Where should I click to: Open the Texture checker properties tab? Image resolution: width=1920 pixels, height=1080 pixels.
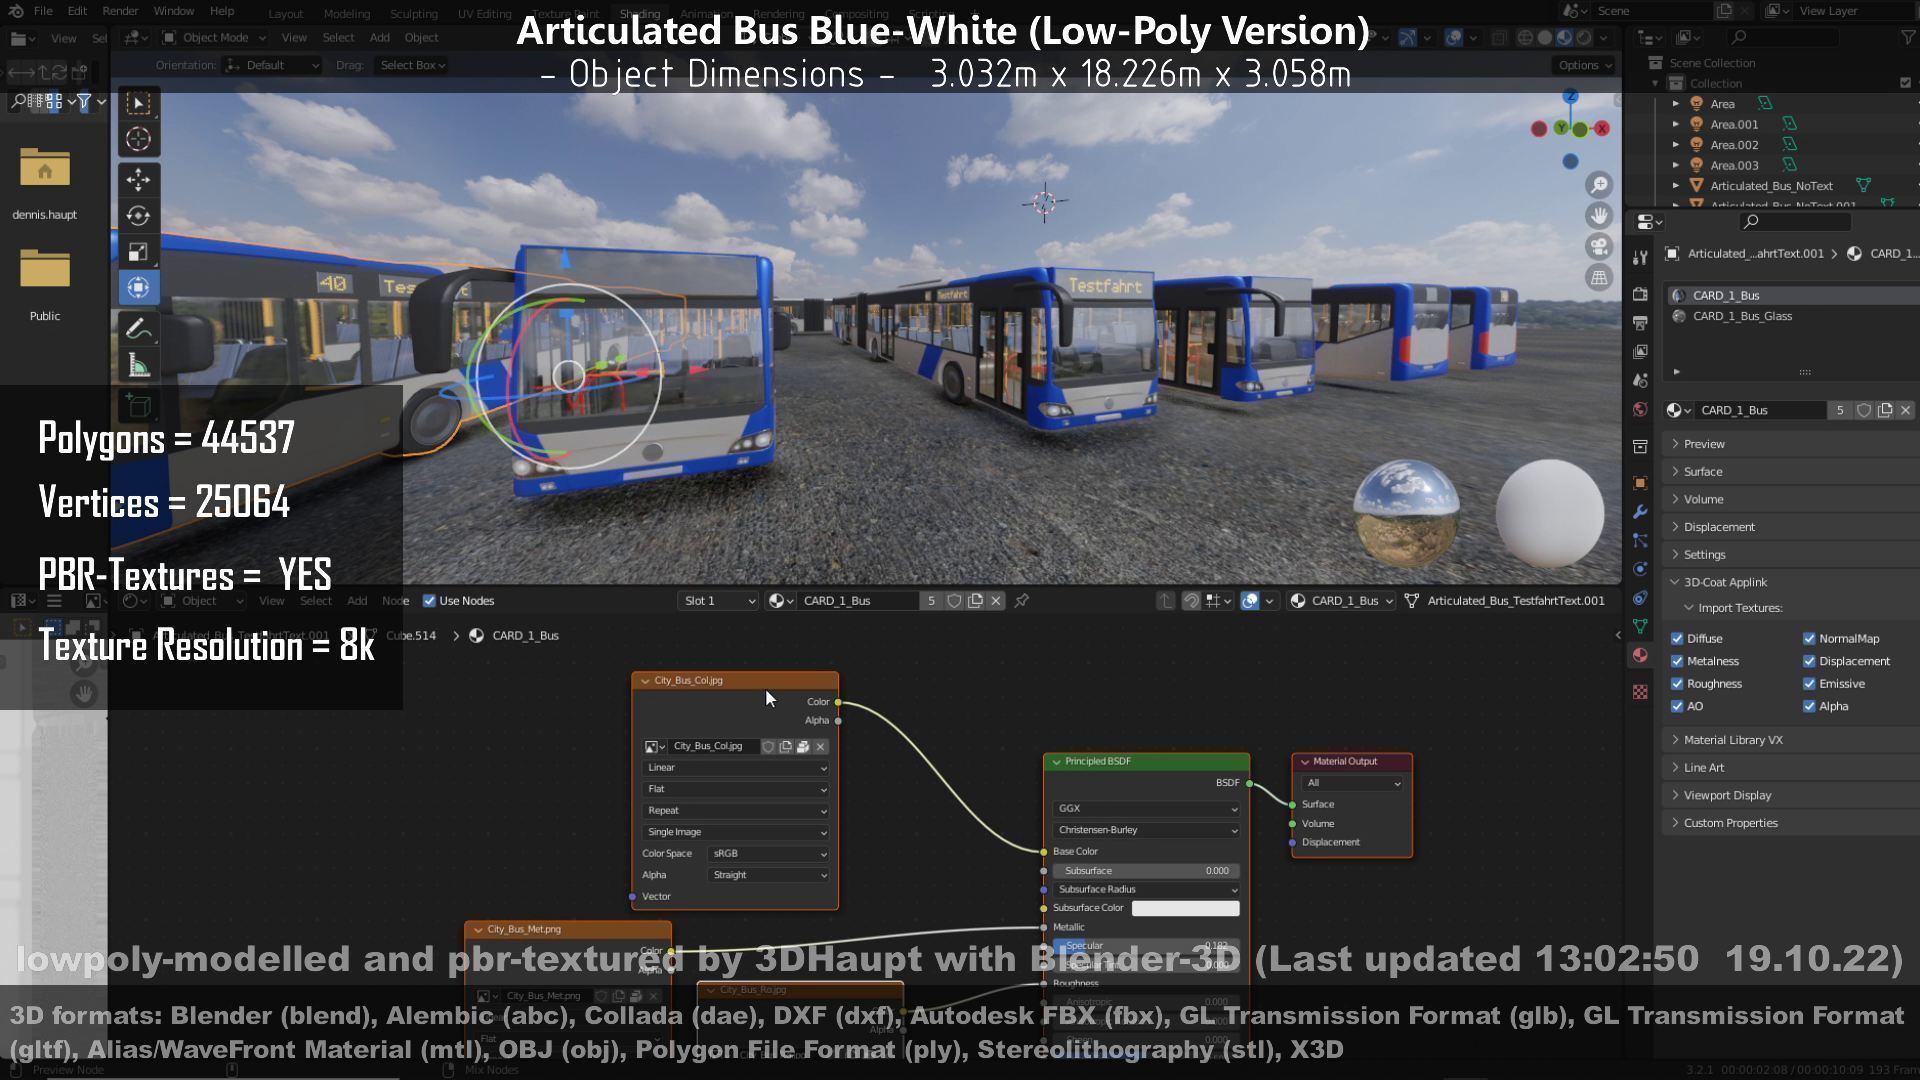(1640, 692)
